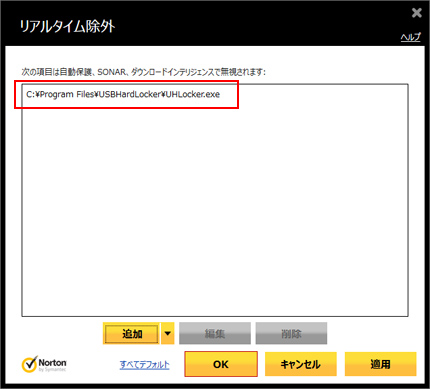This screenshot has width=430, height=389.
Task: Click the greyed 編集 button
Action: pos(215,333)
